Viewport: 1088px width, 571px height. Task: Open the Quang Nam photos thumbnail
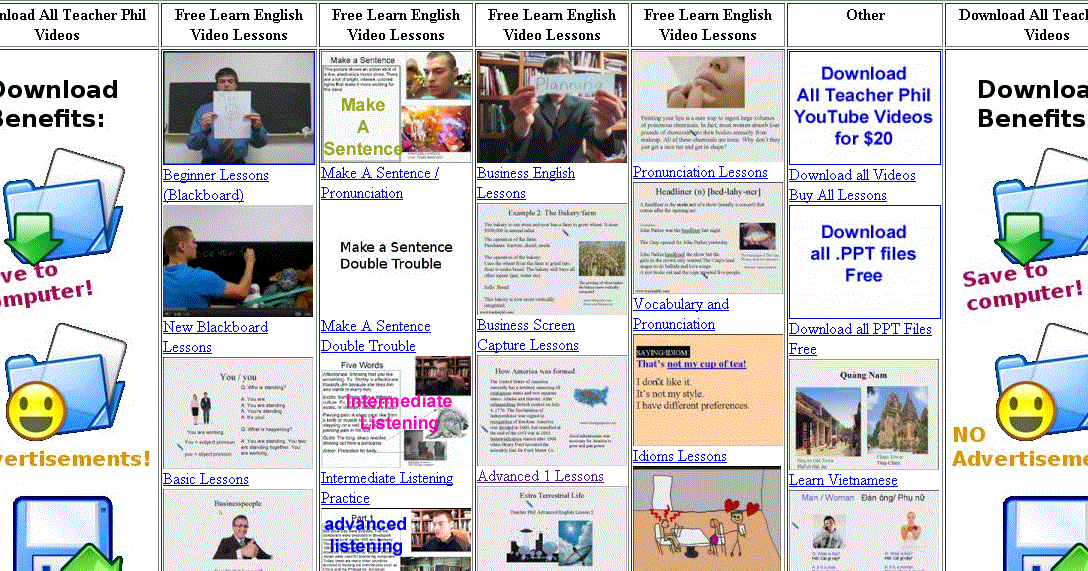point(863,415)
